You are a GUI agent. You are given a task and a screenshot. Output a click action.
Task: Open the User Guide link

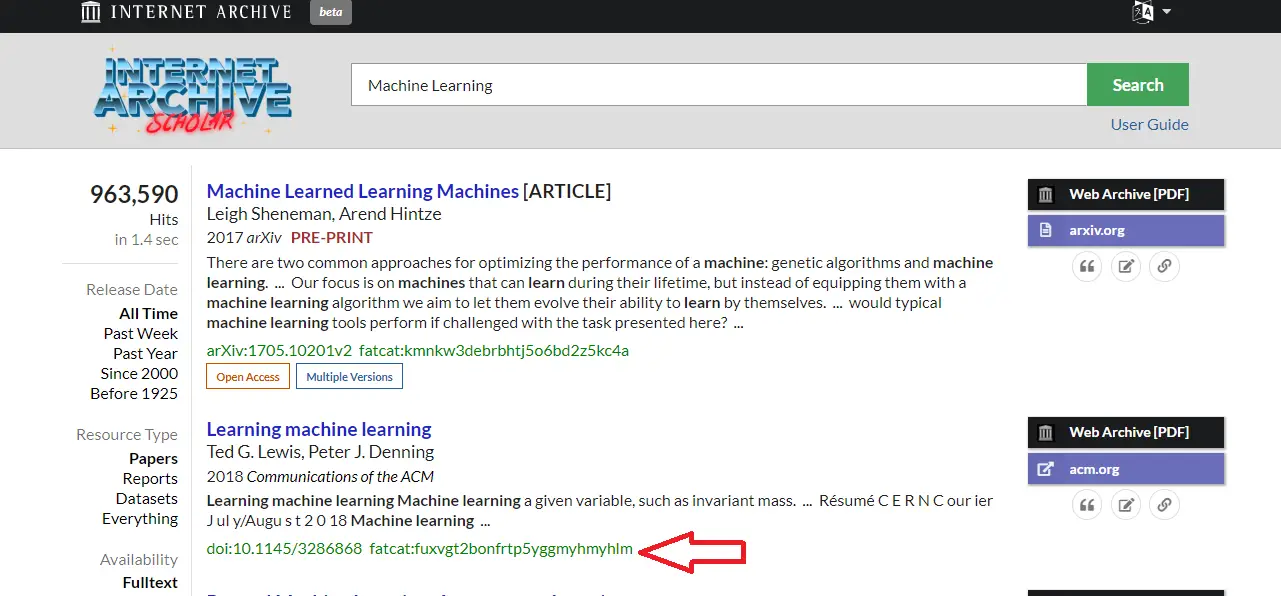(1149, 124)
